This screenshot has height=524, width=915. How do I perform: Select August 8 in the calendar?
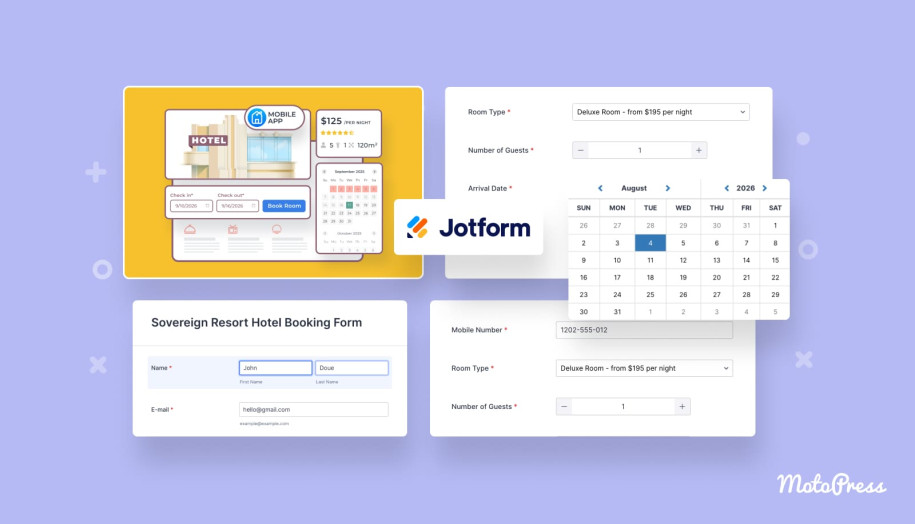[x=775, y=243]
